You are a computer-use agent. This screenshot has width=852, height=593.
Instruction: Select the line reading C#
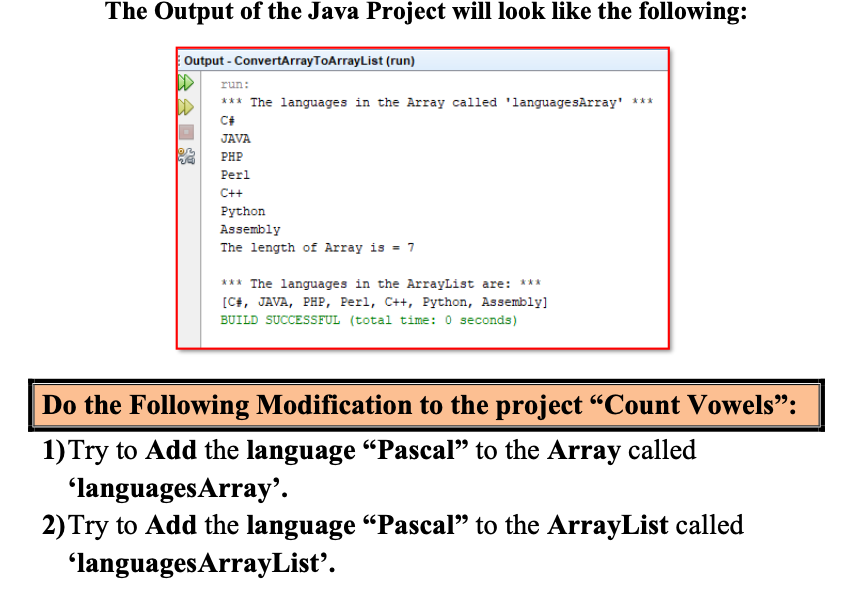pyautogui.click(x=228, y=120)
